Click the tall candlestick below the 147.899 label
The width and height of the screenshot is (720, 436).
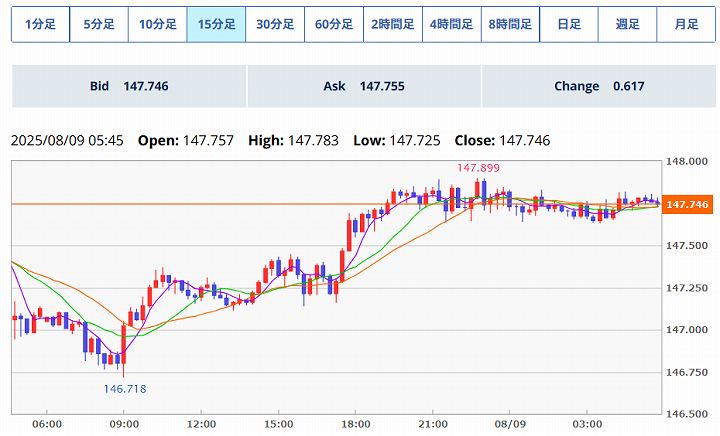coord(478,189)
